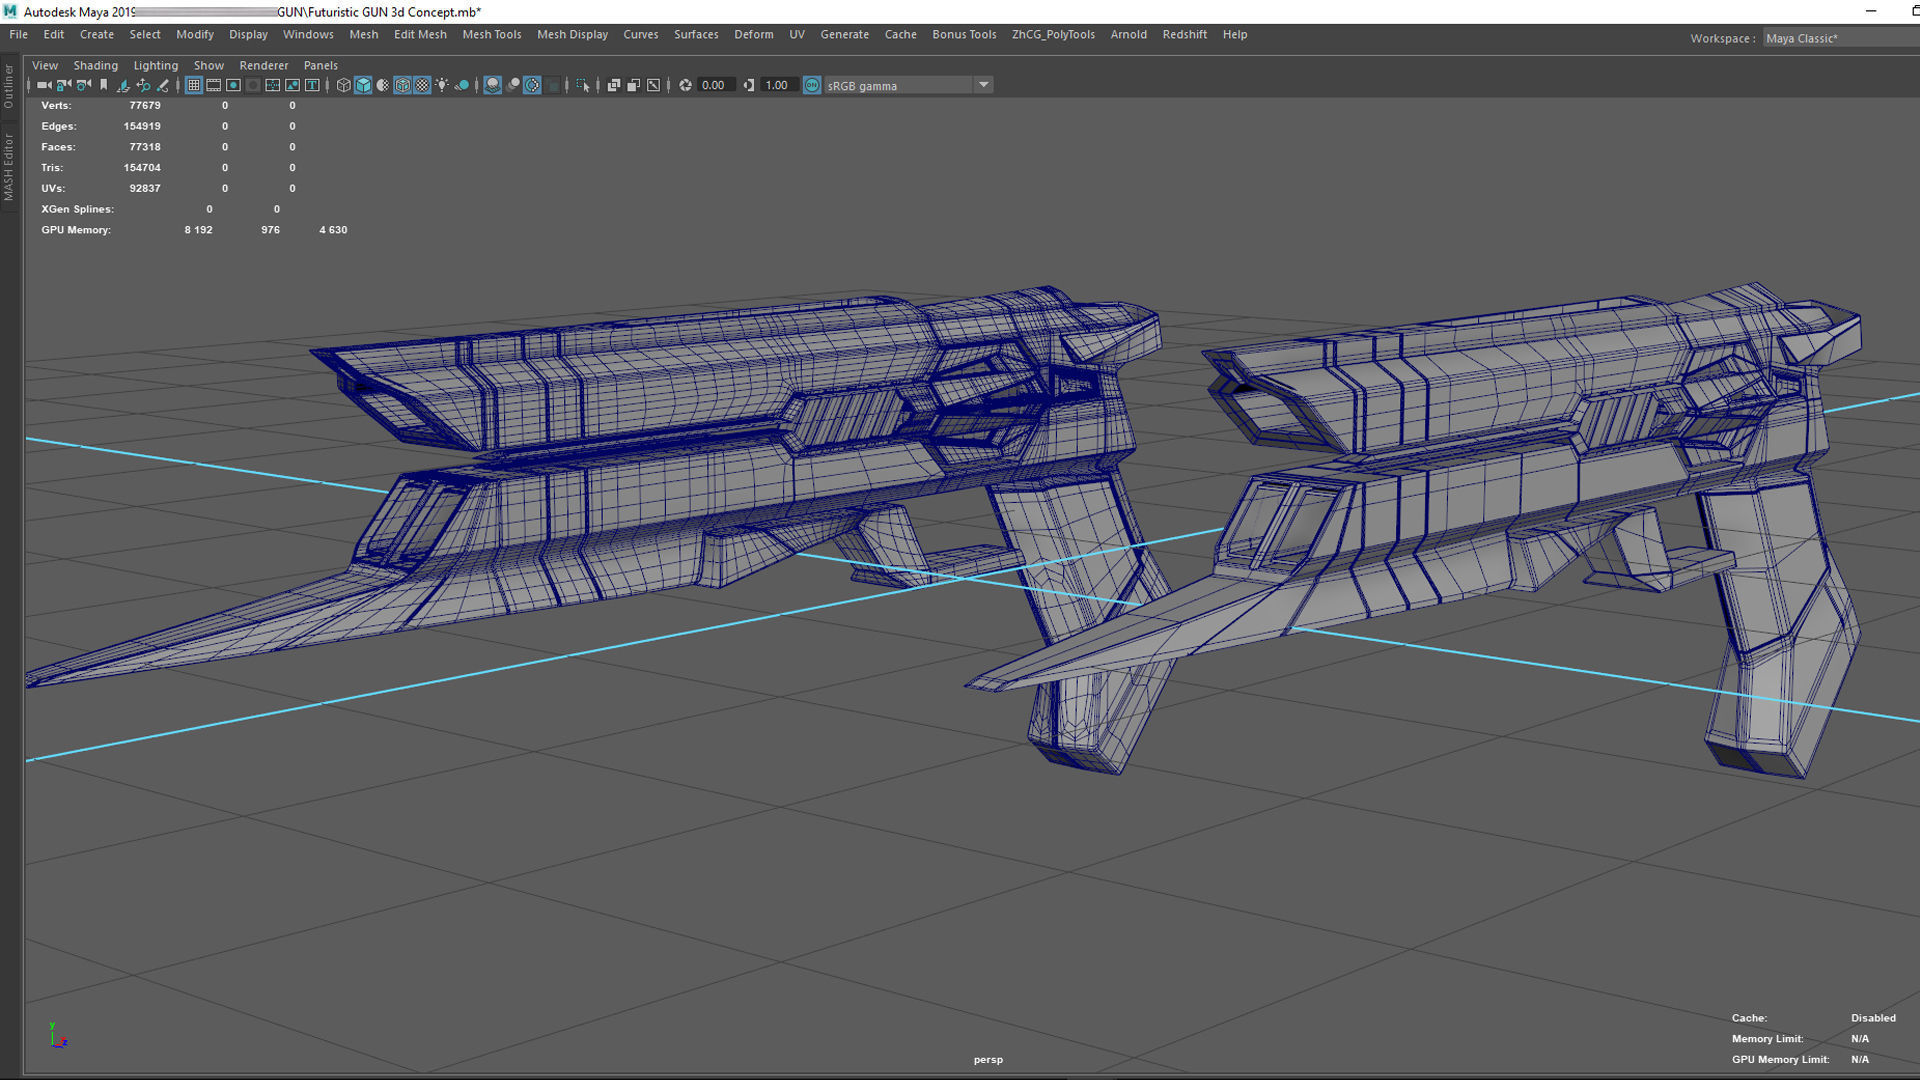Toggle the Film Gate icon
Image resolution: width=1920 pixels, height=1080 pixels.
click(x=213, y=85)
